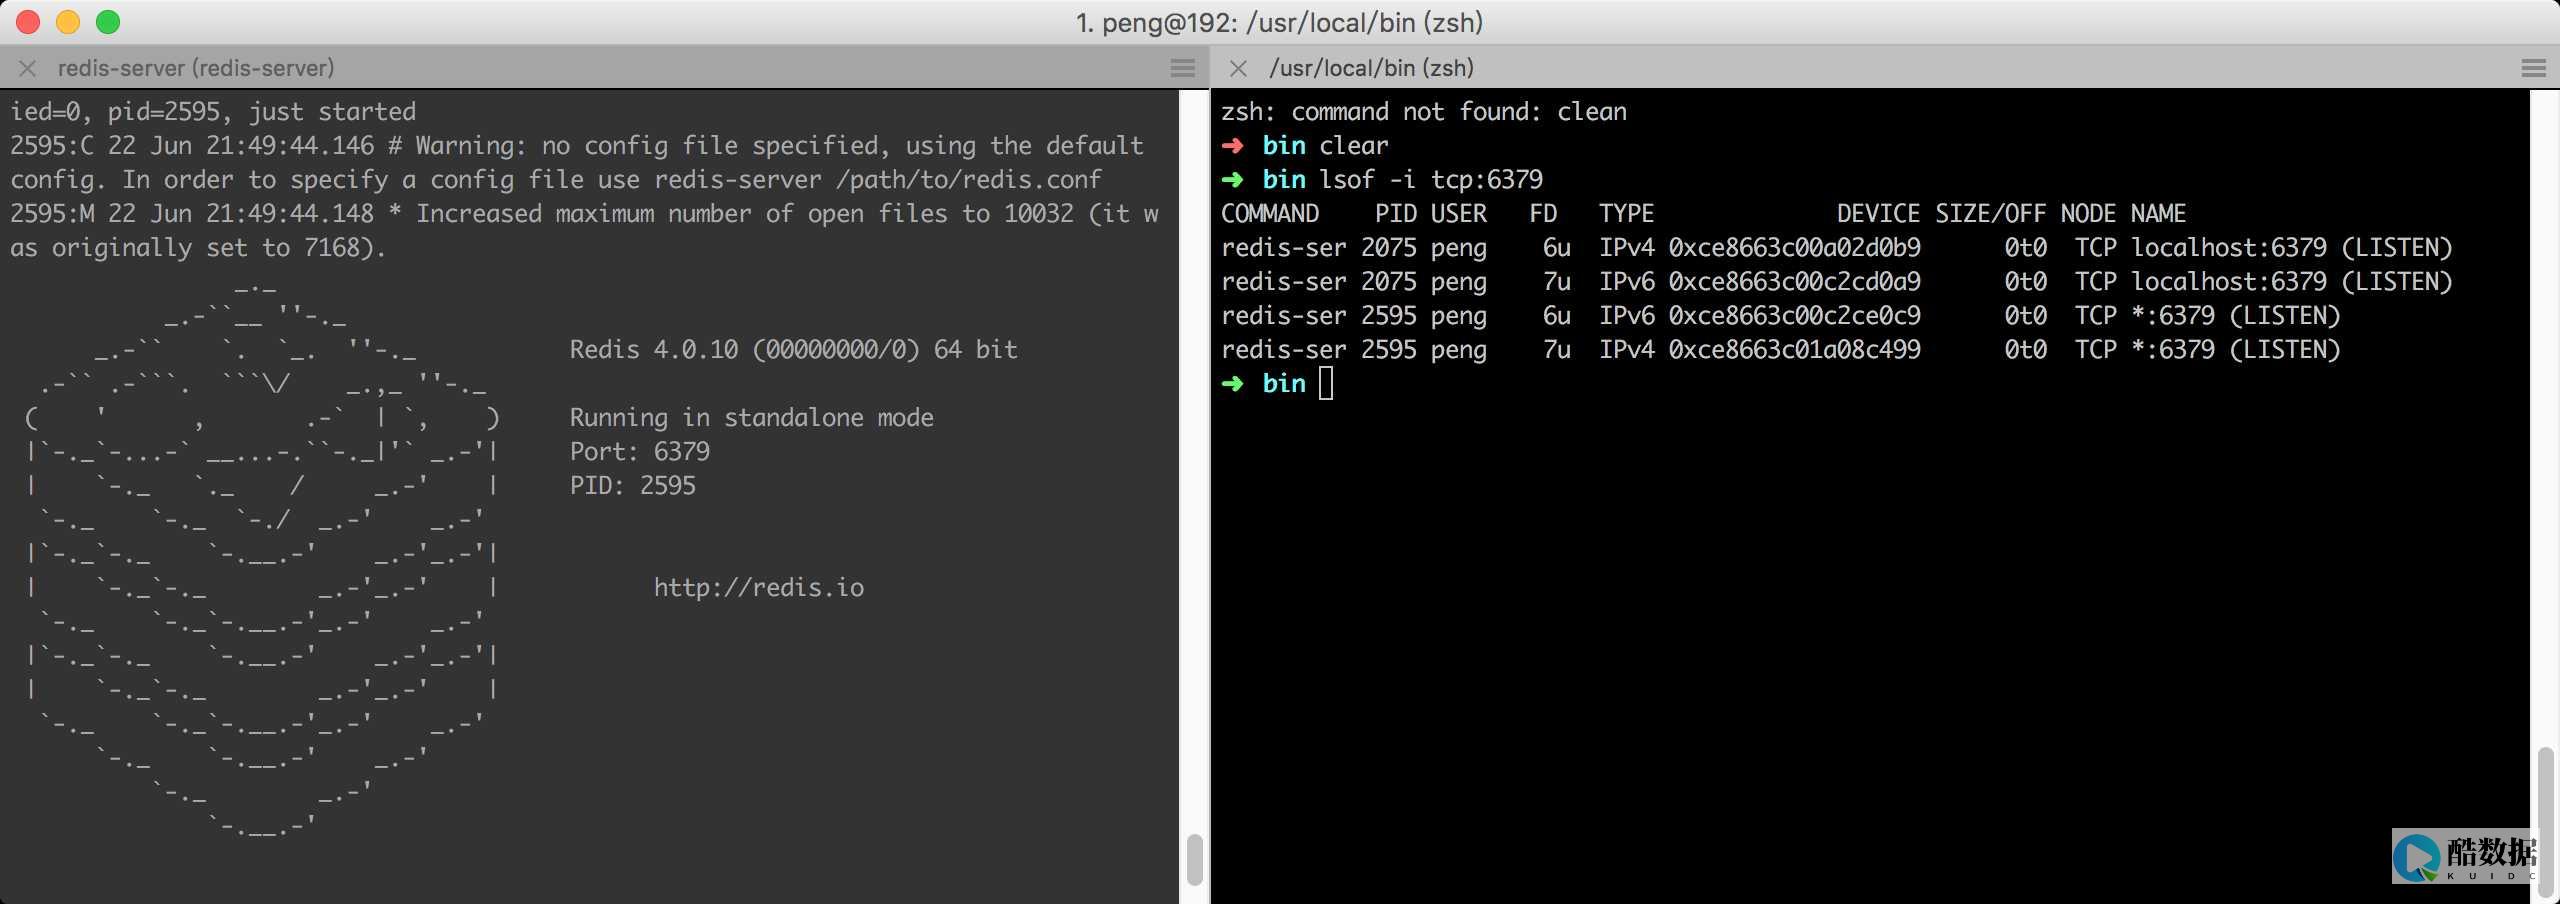Click 'Redis 4.0.10 (00000000/0) 64 bit' text
Image resolution: width=2560 pixels, height=904 pixels.
click(x=793, y=349)
